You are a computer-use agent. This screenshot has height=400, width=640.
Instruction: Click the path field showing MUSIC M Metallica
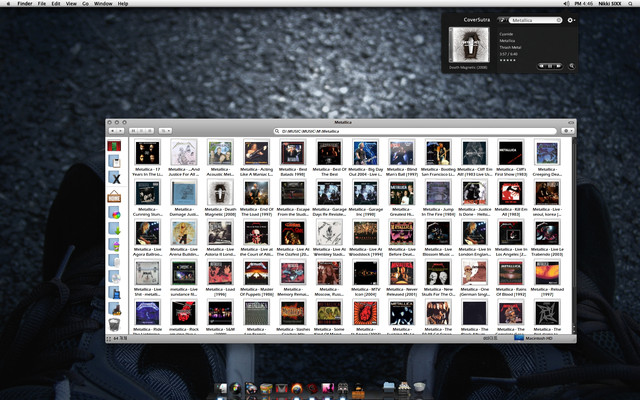coord(415,131)
